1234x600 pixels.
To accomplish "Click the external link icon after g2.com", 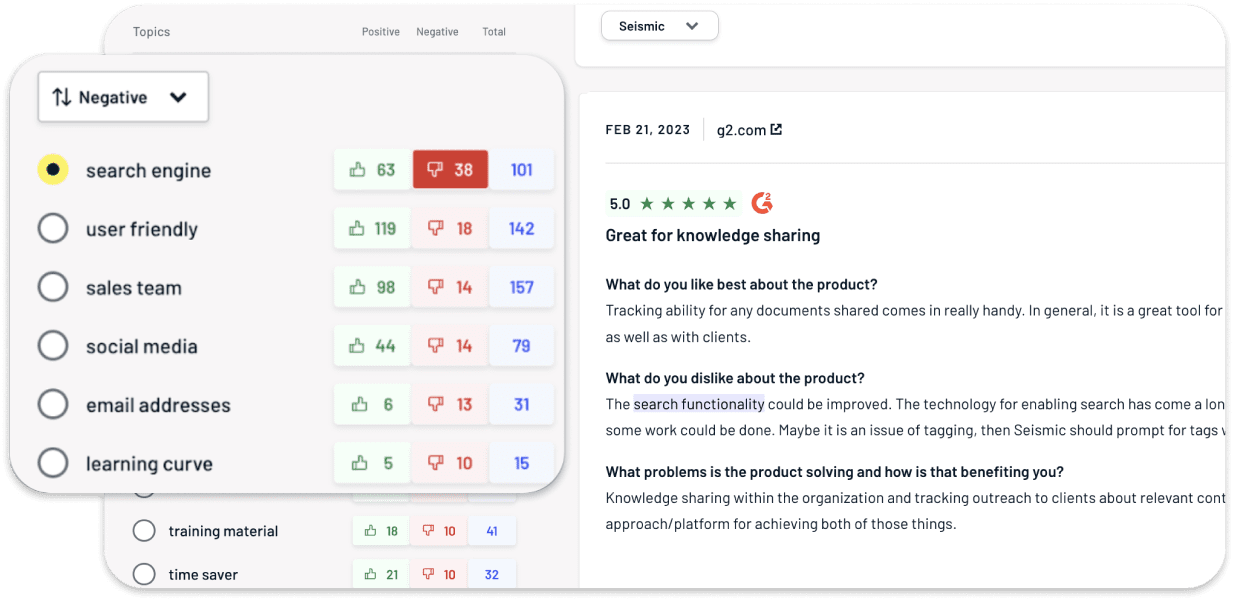I will [776, 129].
